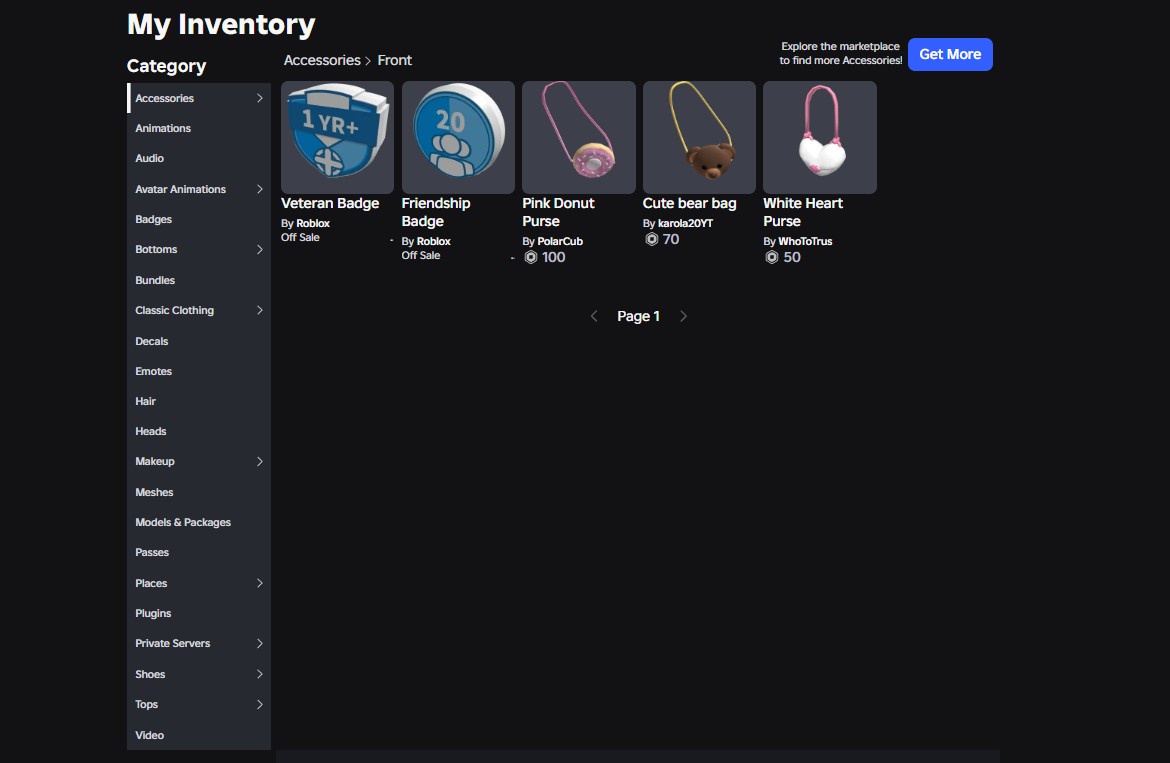This screenshot has height=763, width=1170.
Task: Go to the next inventory page arrow
Action: [x=683, y=316]
